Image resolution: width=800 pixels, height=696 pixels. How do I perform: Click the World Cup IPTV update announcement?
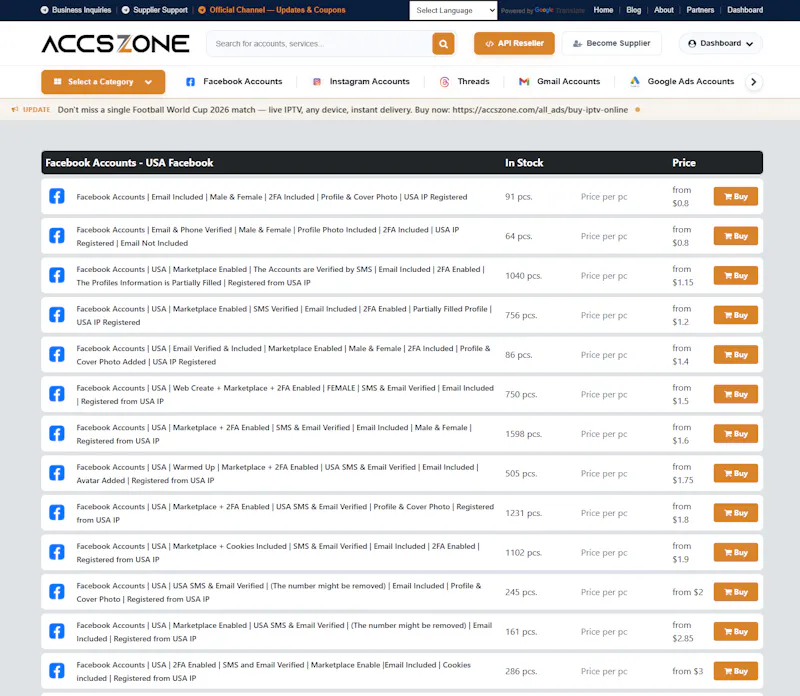click(342, 110)
